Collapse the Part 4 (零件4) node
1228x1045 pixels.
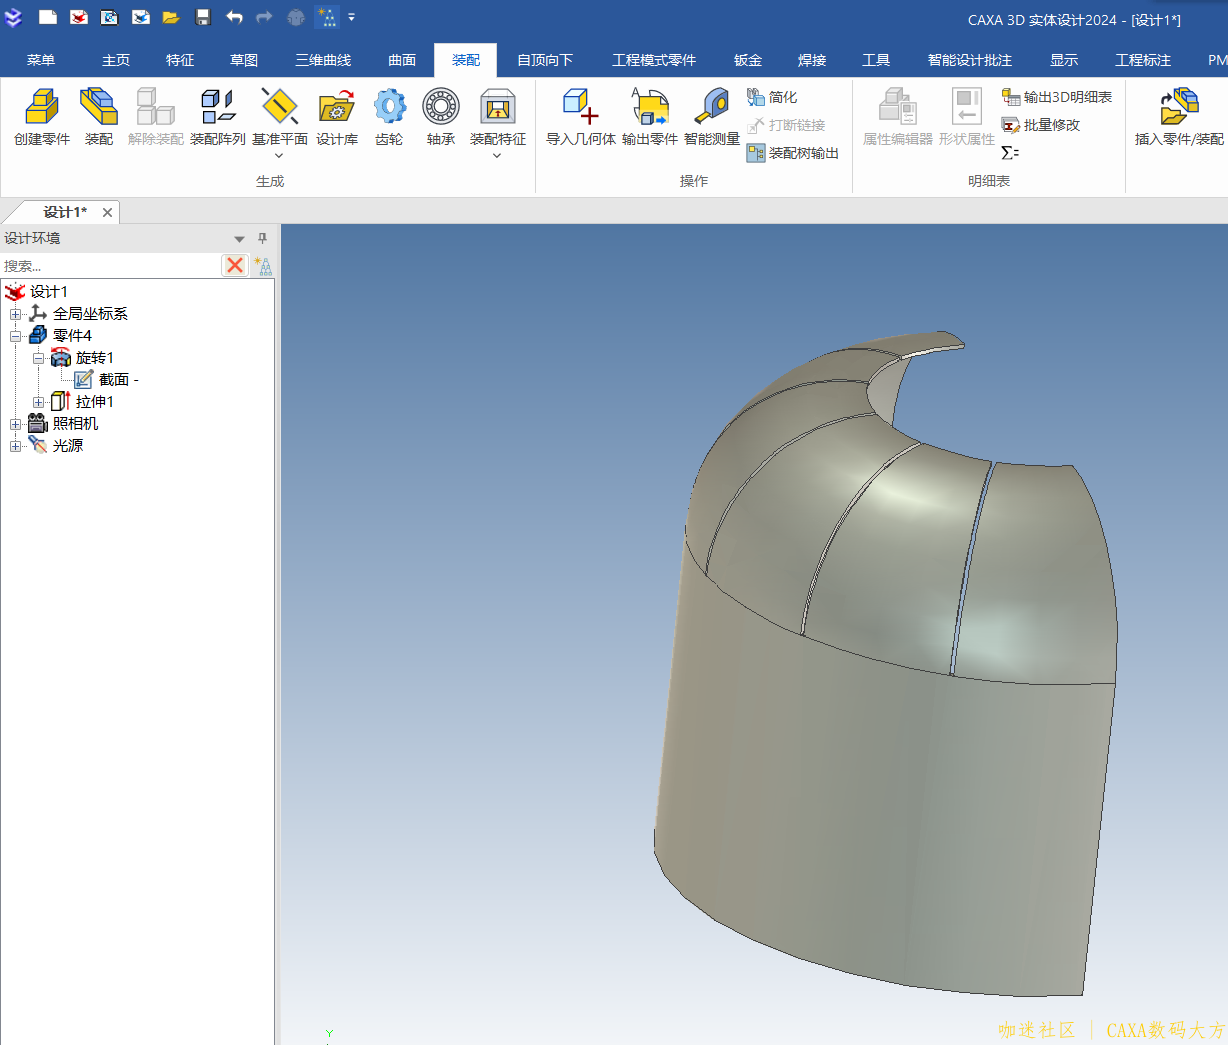pos(15,336)
